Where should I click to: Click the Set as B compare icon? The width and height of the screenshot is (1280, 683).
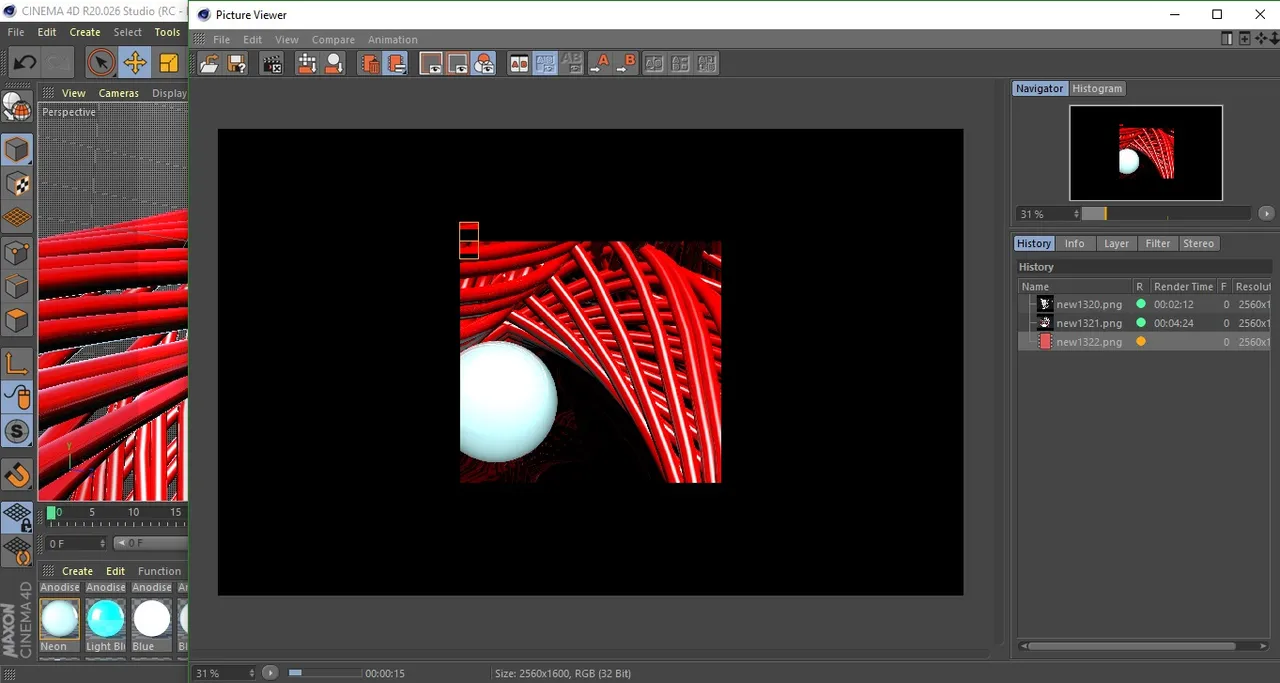(626, 63)
